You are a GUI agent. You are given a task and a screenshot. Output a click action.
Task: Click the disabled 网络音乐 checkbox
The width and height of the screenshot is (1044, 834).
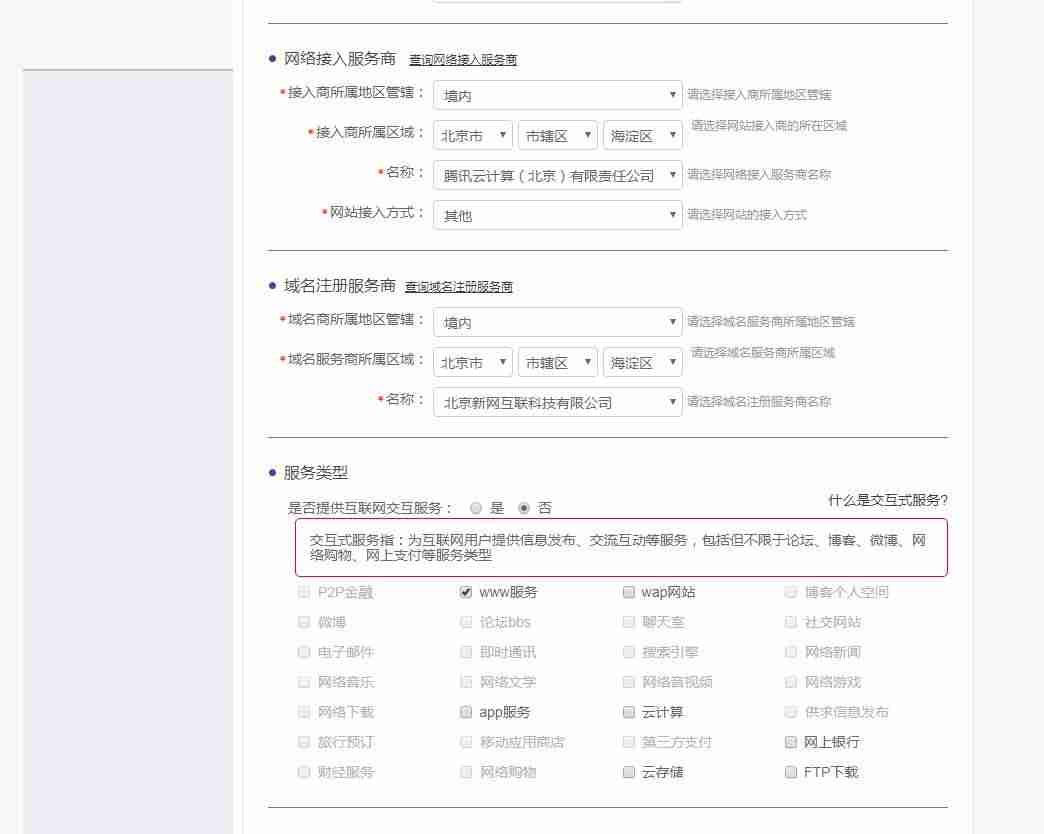[x=304, y=682]
